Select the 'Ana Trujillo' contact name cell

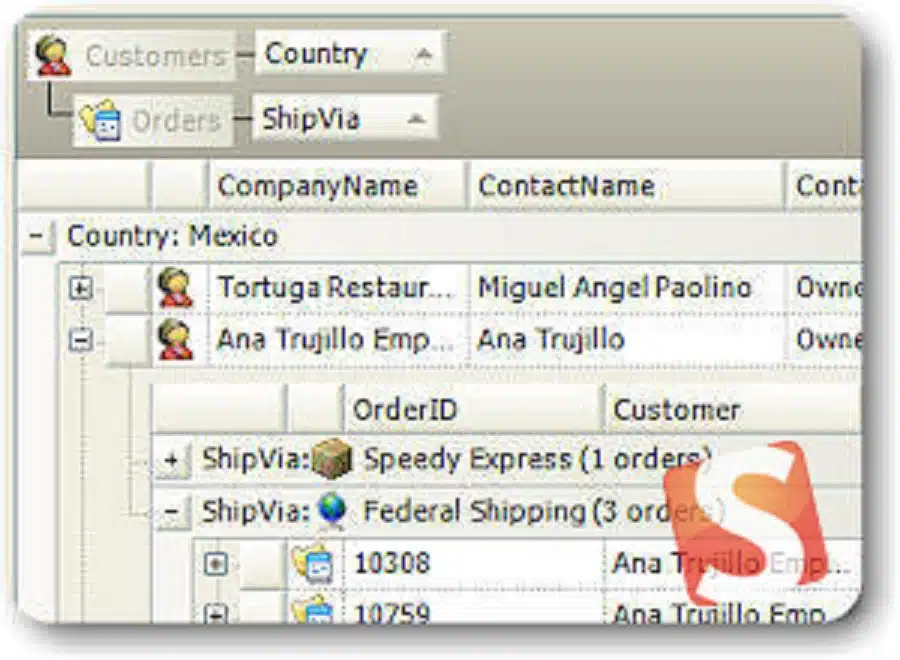click(x=626, y=340)
